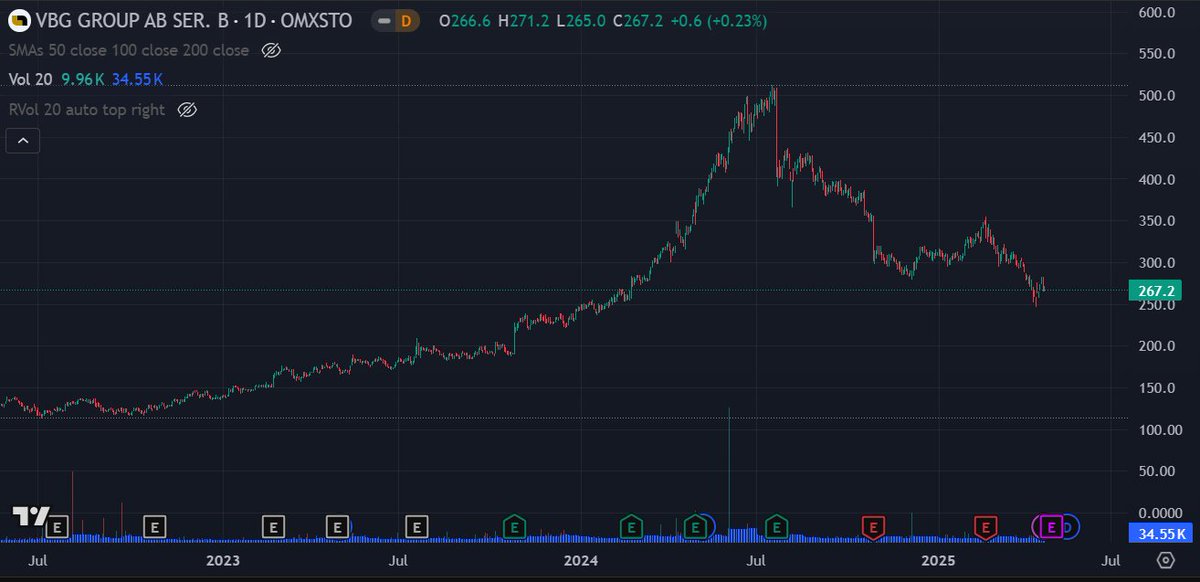Click the VBG Group company logo icon
This screenshot has width=1200, height=582.
coord(18,20)
